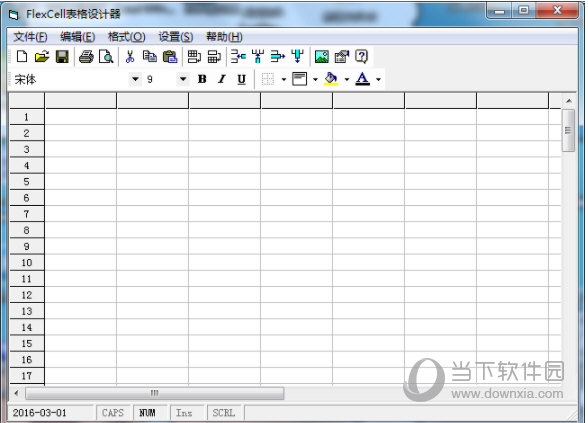Open the 格式(O) menu

(127, 37)
